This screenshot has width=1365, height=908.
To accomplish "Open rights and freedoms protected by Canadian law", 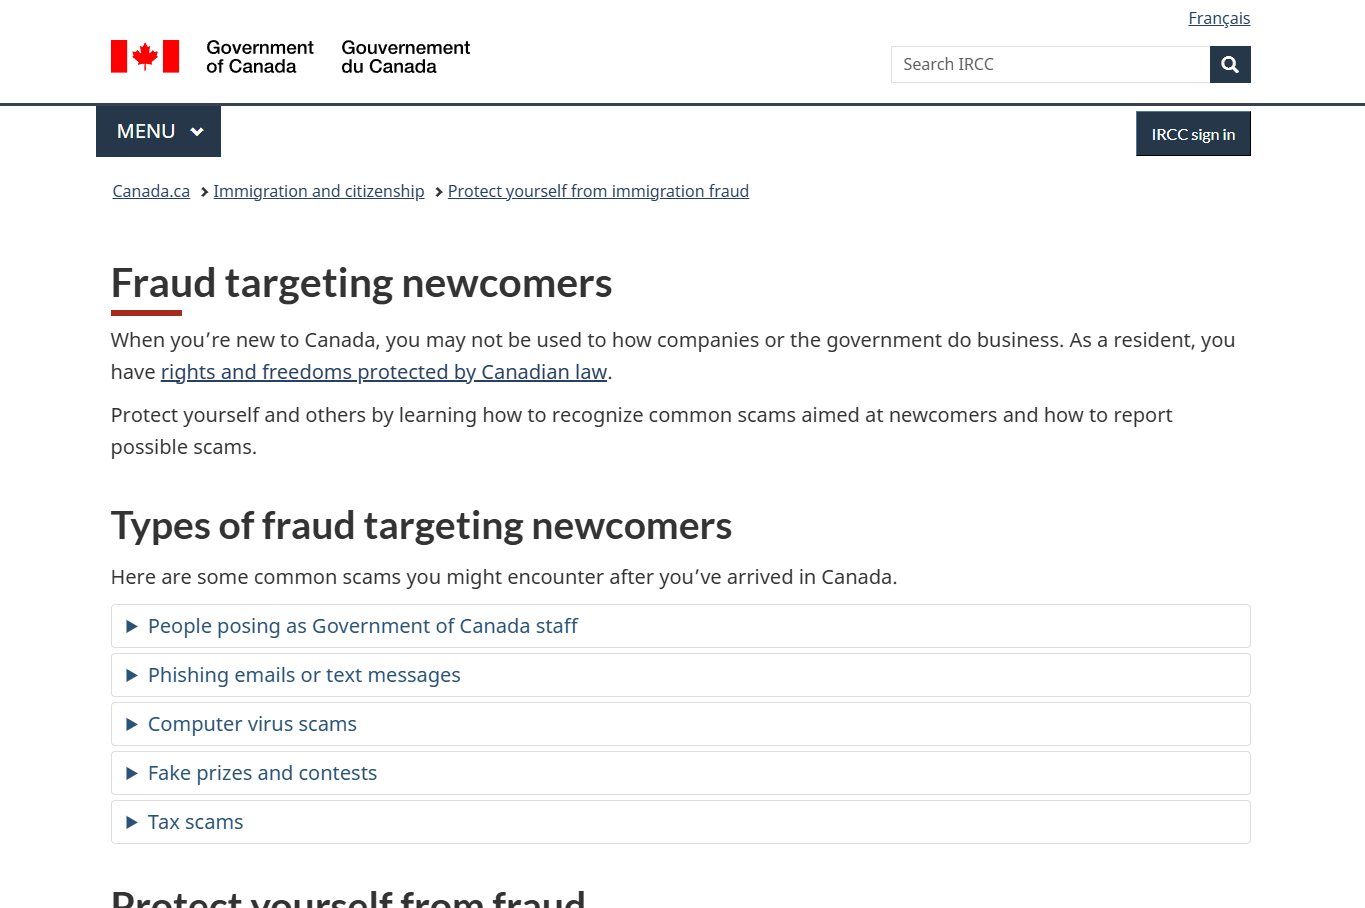I will pyautogui.click(x=384, y=373).
